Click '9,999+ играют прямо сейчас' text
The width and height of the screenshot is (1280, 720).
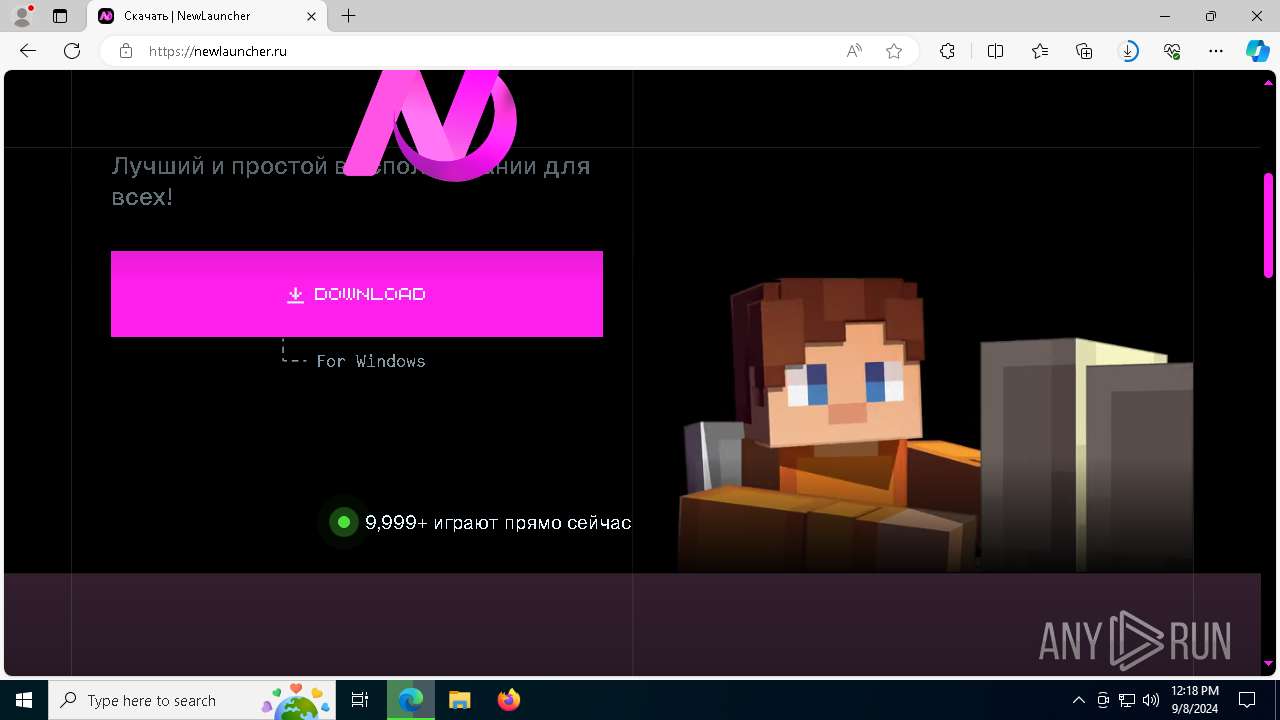point(498,522)
